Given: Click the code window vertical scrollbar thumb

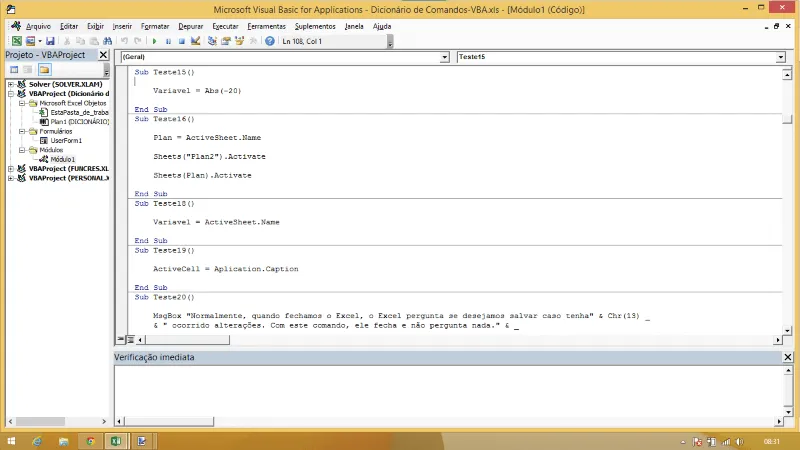Looking at the screenshot, I should 787,119.
